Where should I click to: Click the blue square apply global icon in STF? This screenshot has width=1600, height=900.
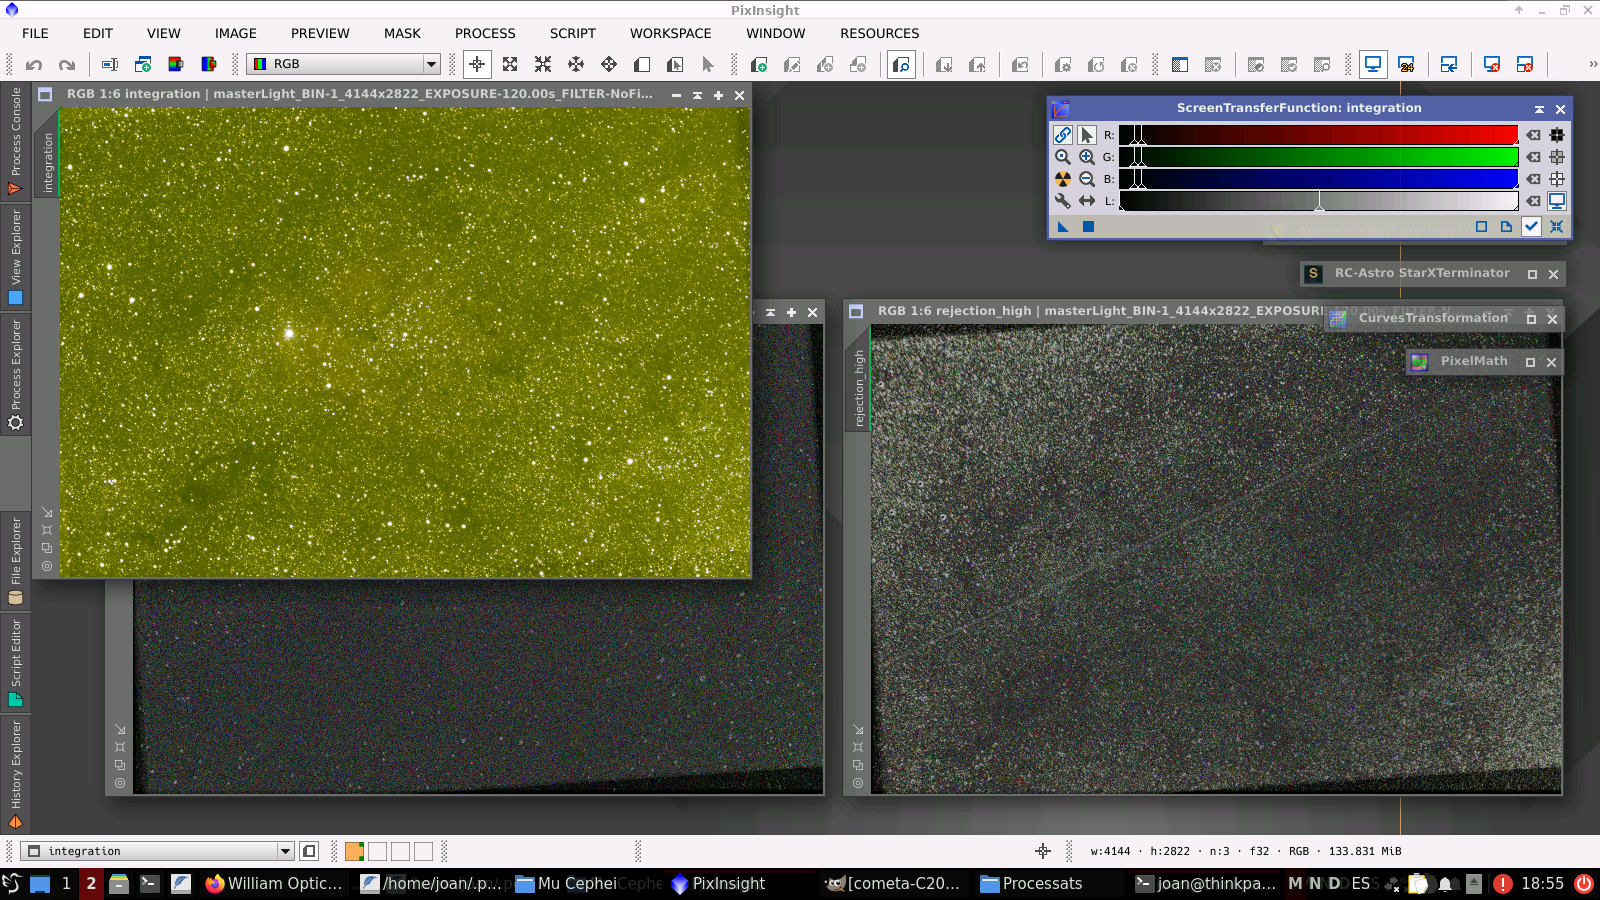click(1088, 227)
